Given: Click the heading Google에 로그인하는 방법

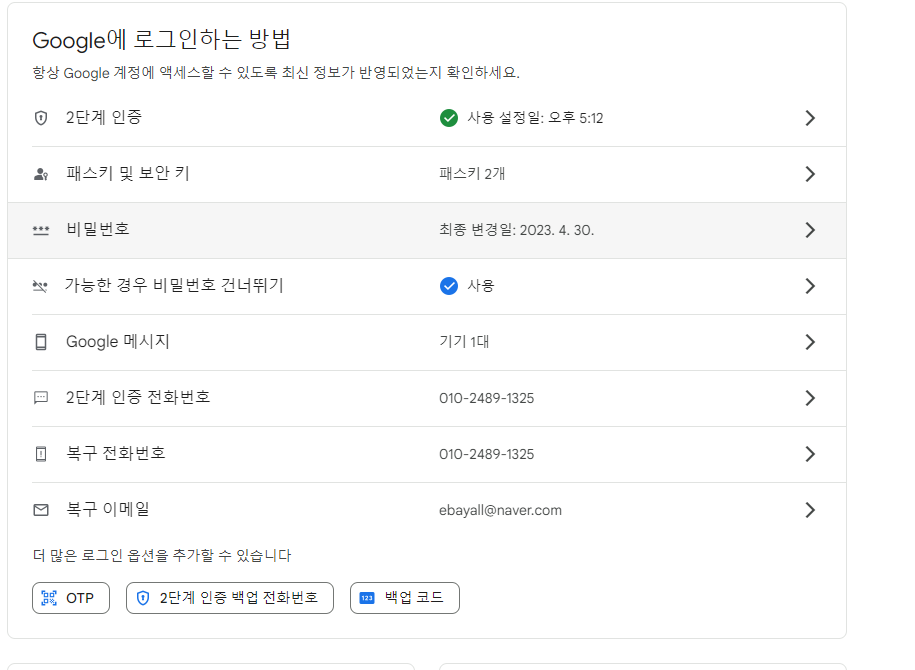Looking at the screenshot, I should (x=161, y=40).
